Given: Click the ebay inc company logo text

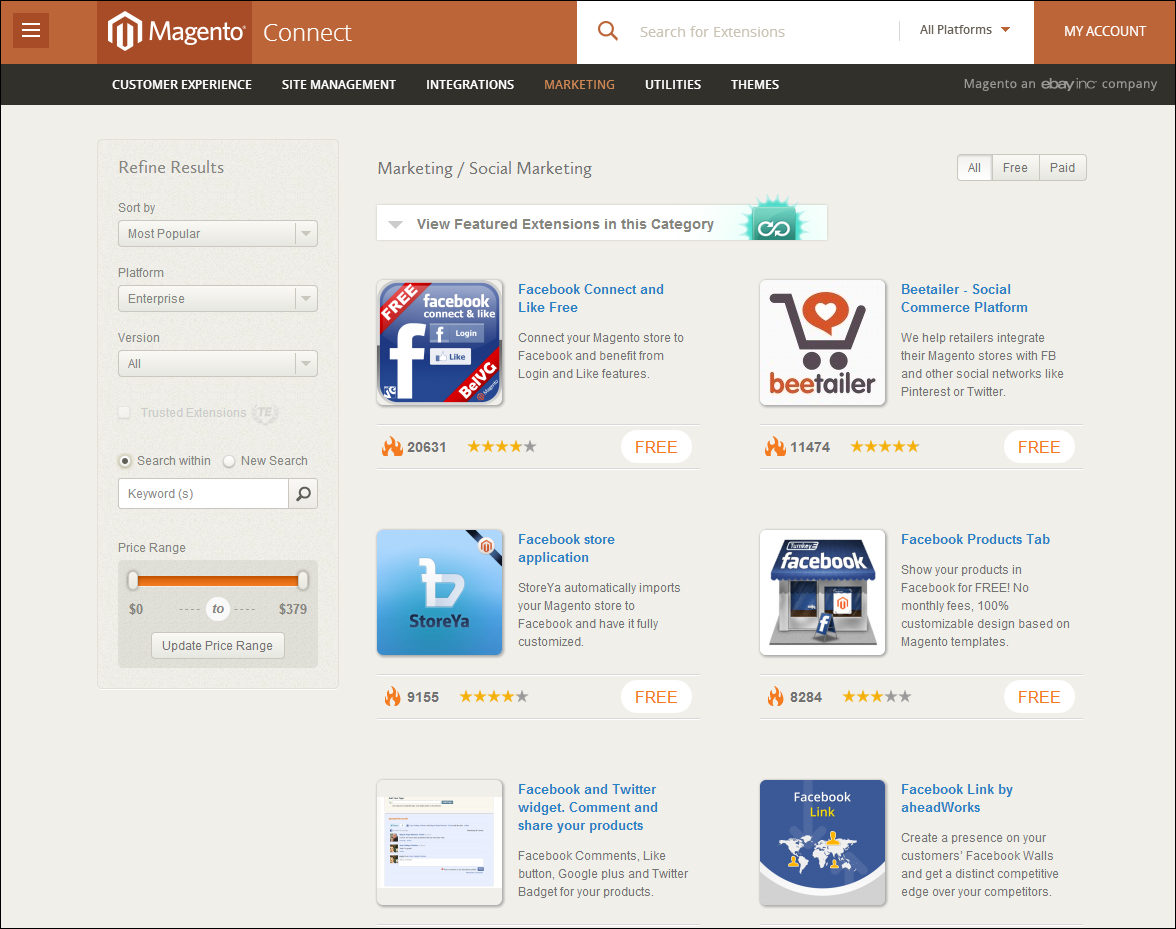Looking at the screenshot, I should 1060,84.
